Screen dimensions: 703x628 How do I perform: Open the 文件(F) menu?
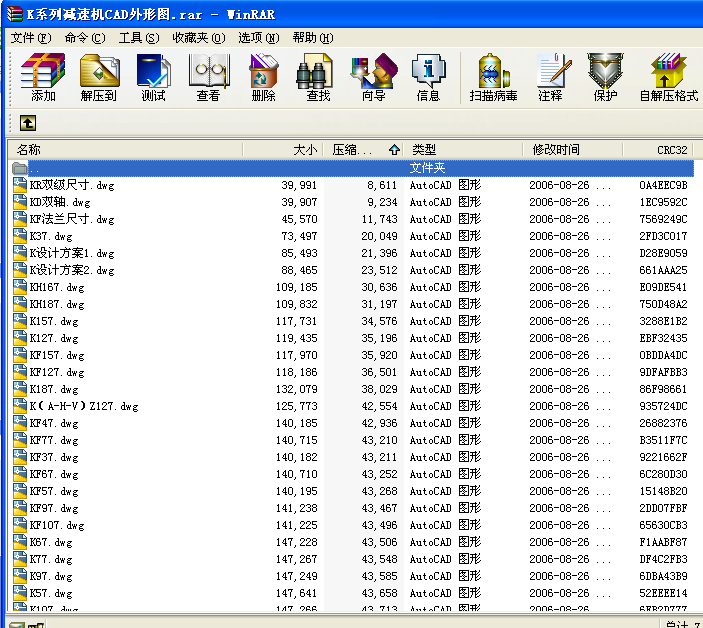coord(31,38)
